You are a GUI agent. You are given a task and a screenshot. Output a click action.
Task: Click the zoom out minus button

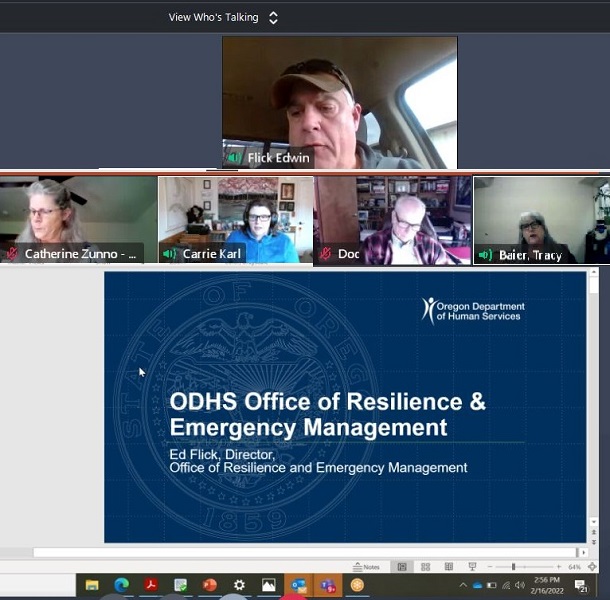[x=490, y=567]
